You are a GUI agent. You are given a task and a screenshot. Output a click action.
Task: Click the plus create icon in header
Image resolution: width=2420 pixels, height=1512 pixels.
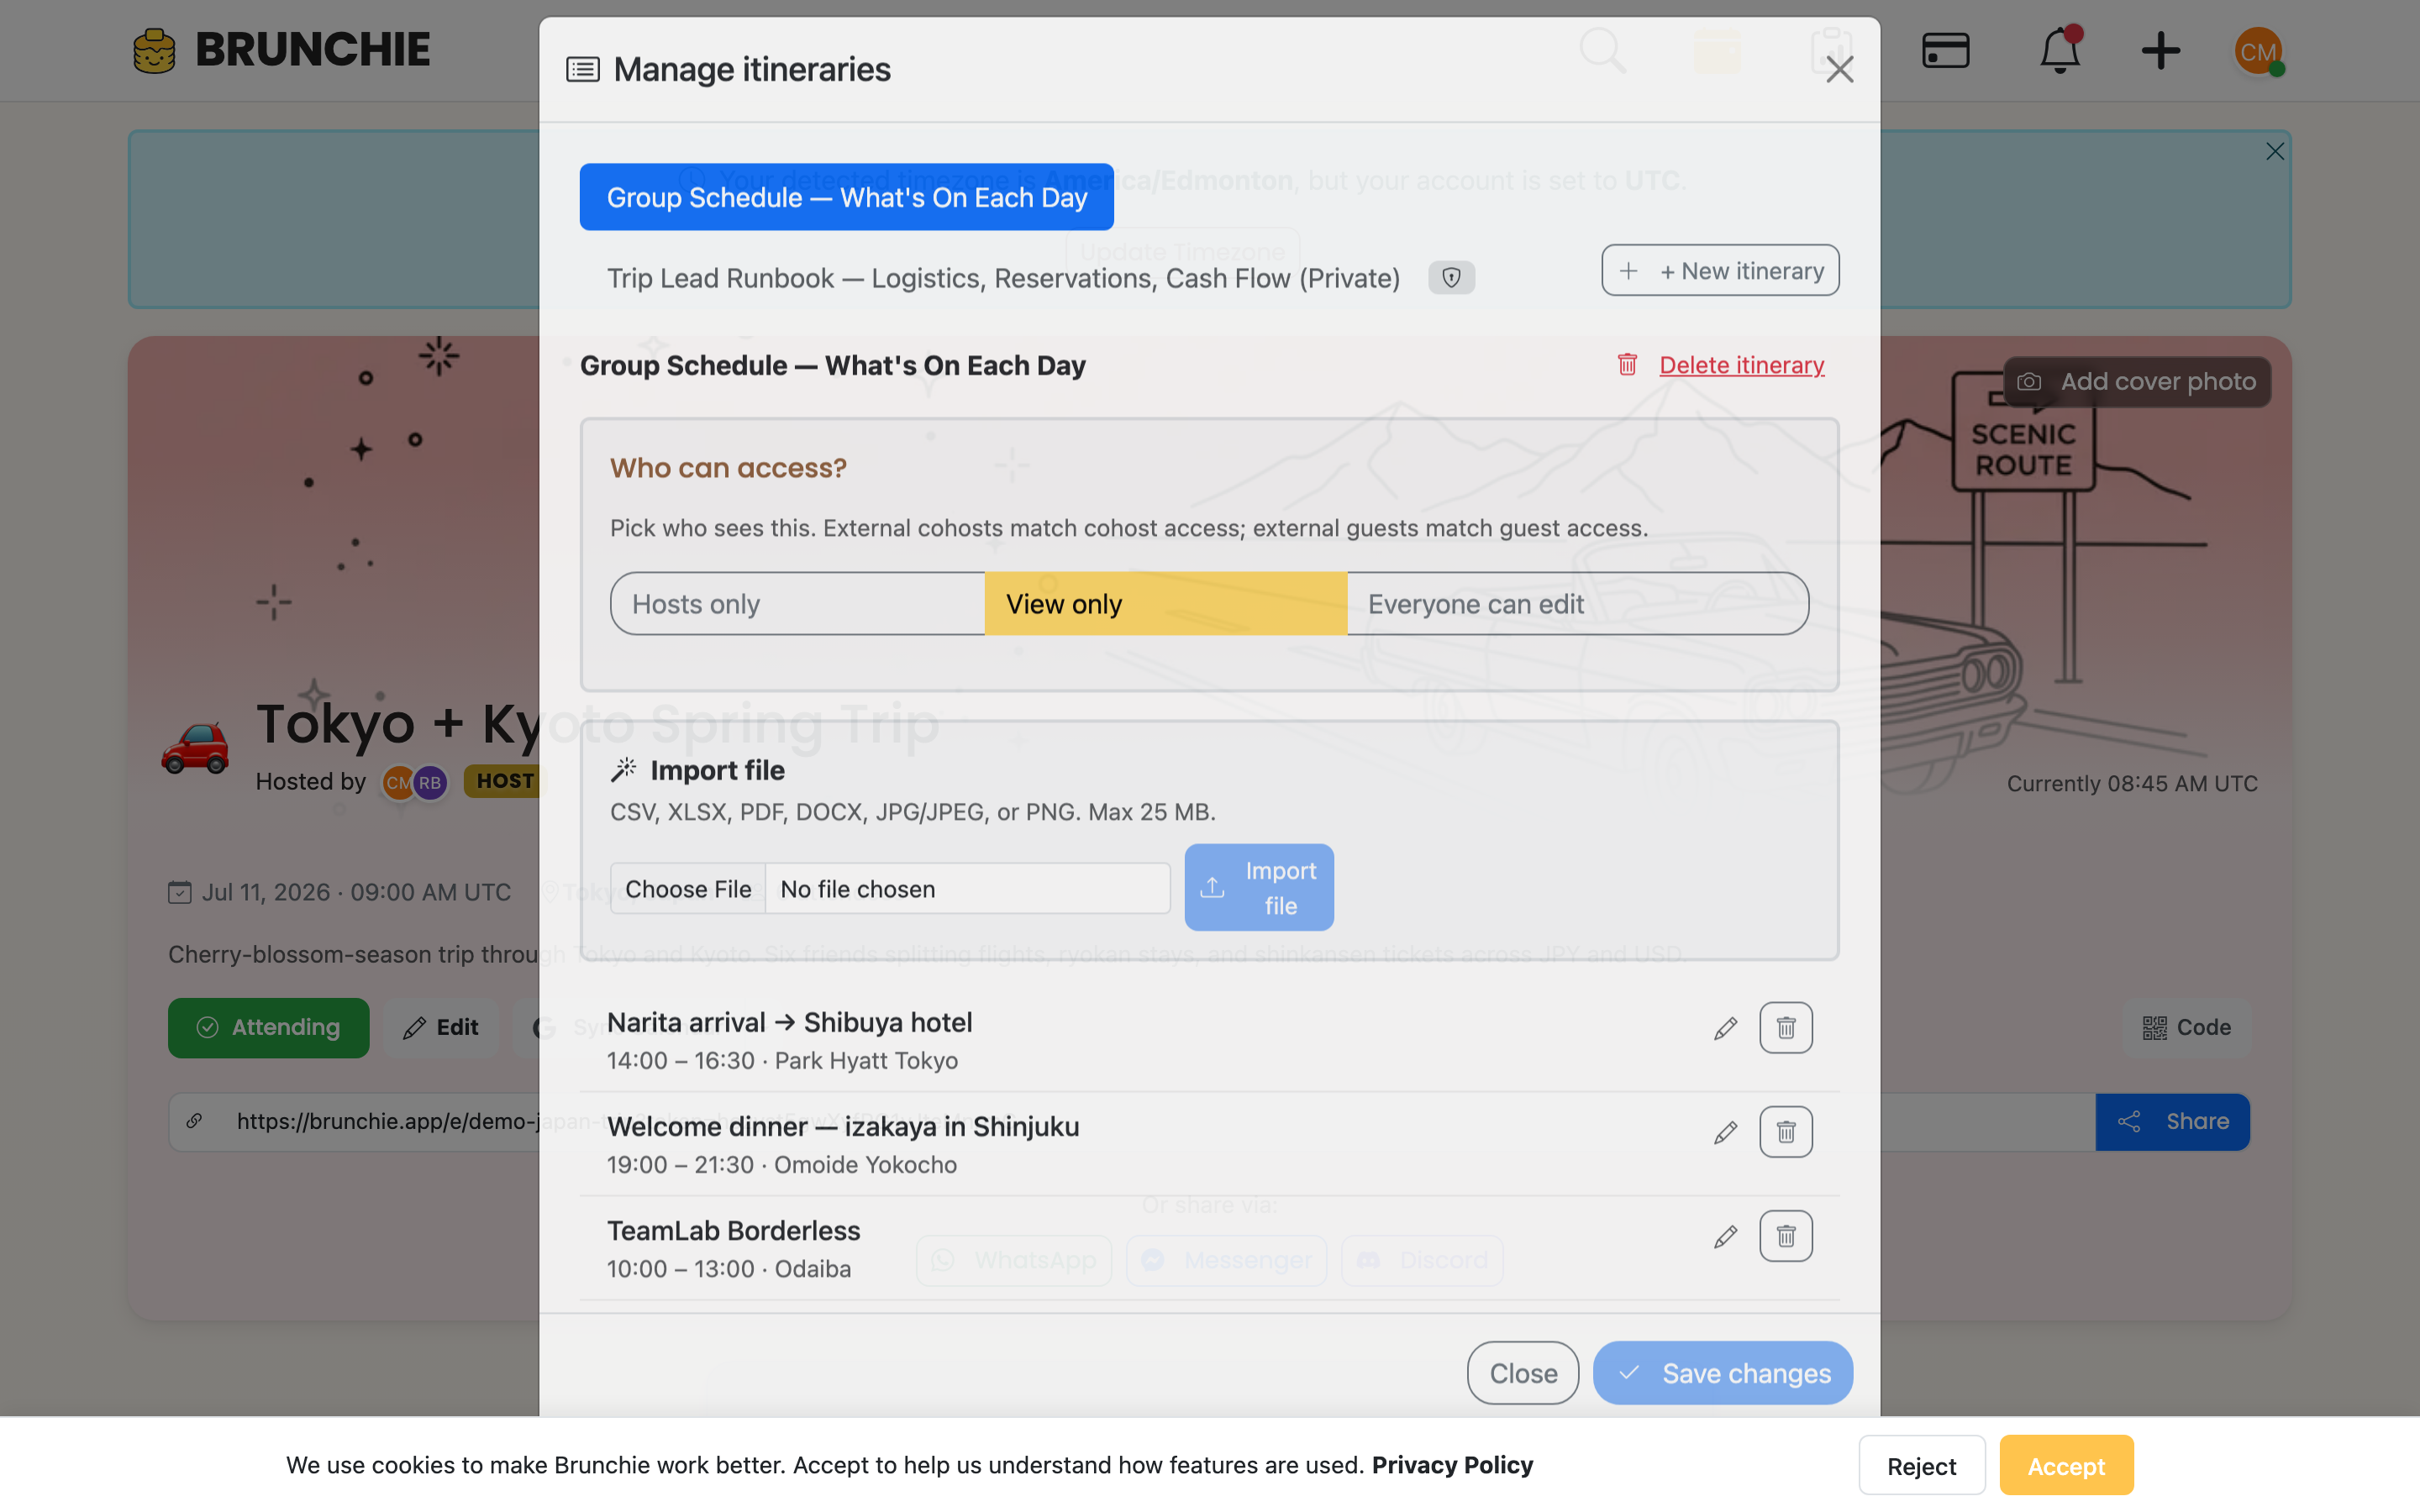2160,50
